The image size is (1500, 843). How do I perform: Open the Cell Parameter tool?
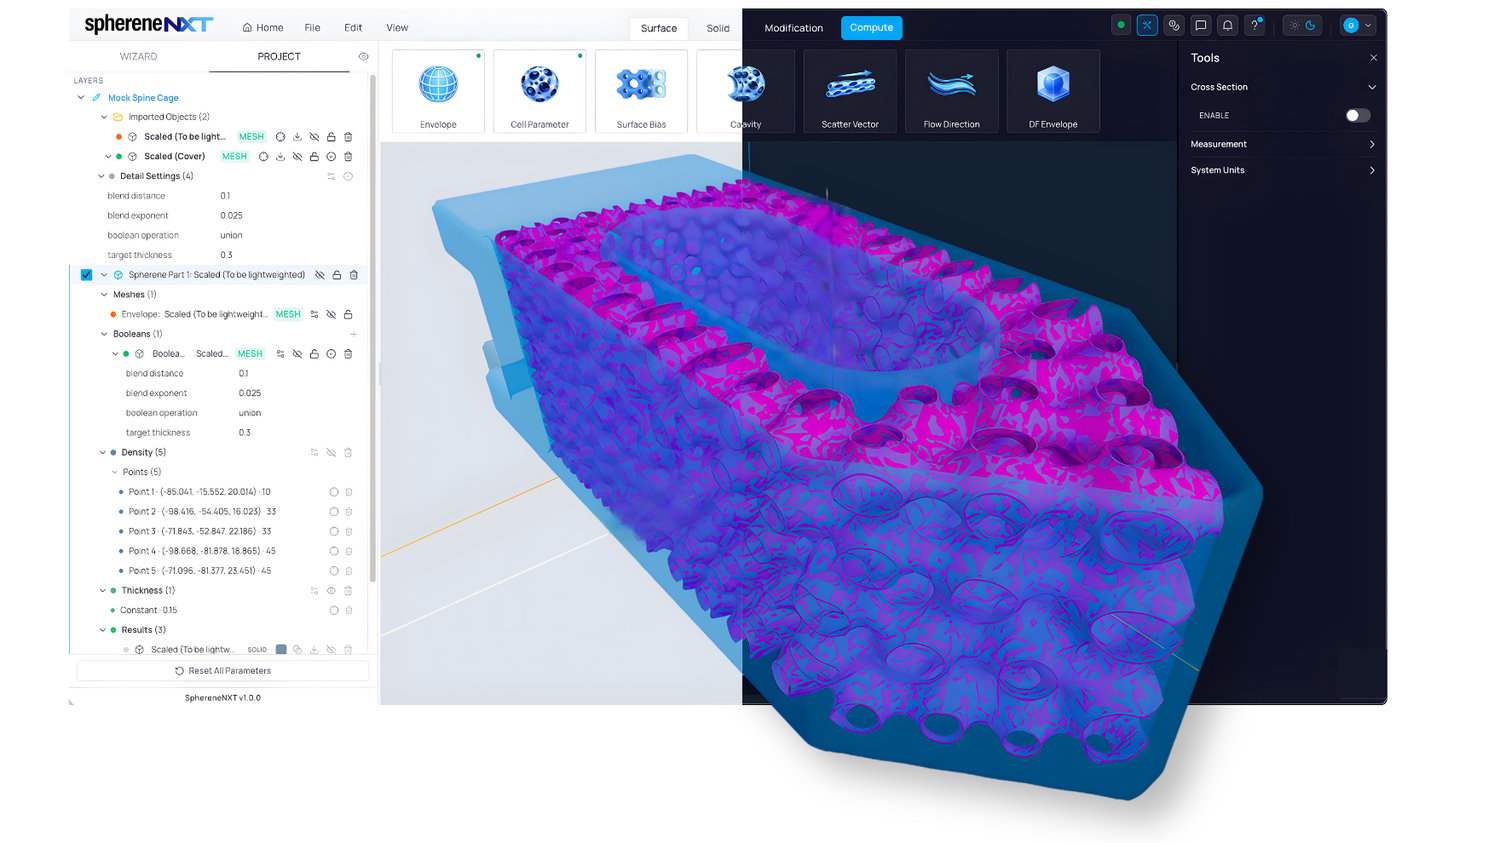(540, 91)
